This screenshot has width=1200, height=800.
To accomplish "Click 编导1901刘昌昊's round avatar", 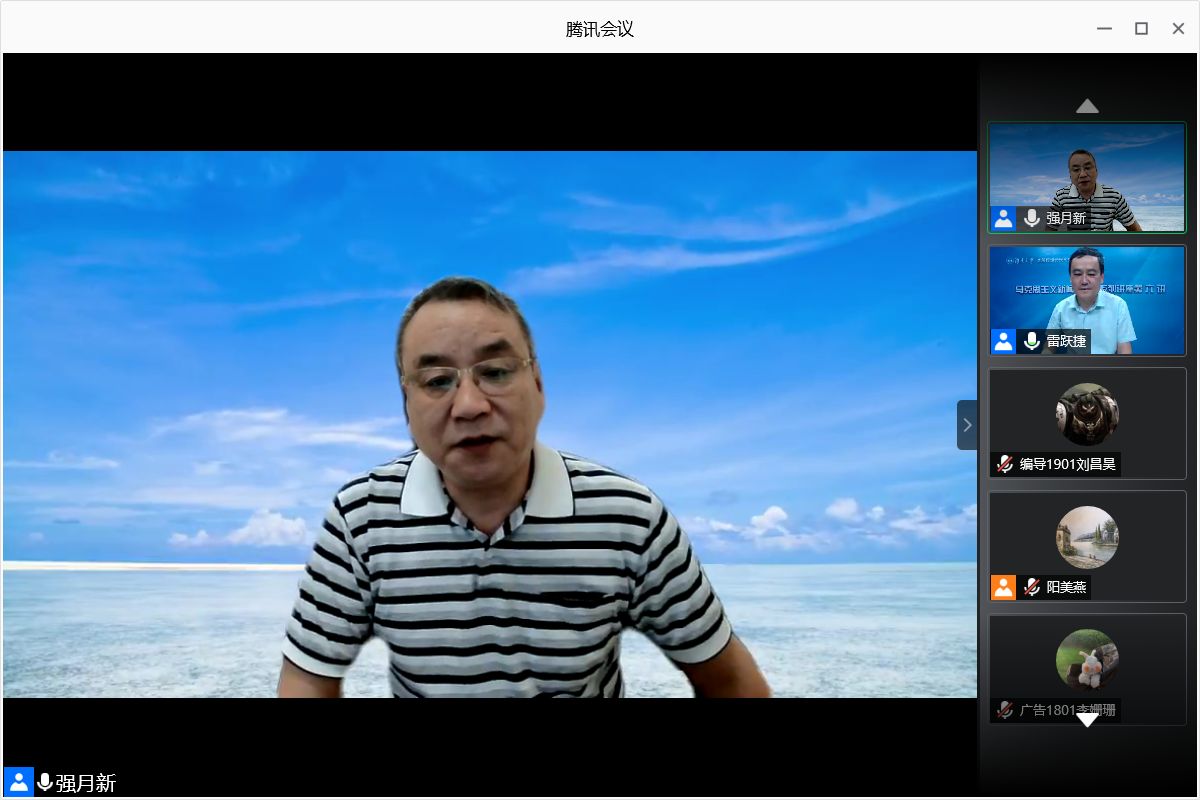I will tap(1087, 414).
